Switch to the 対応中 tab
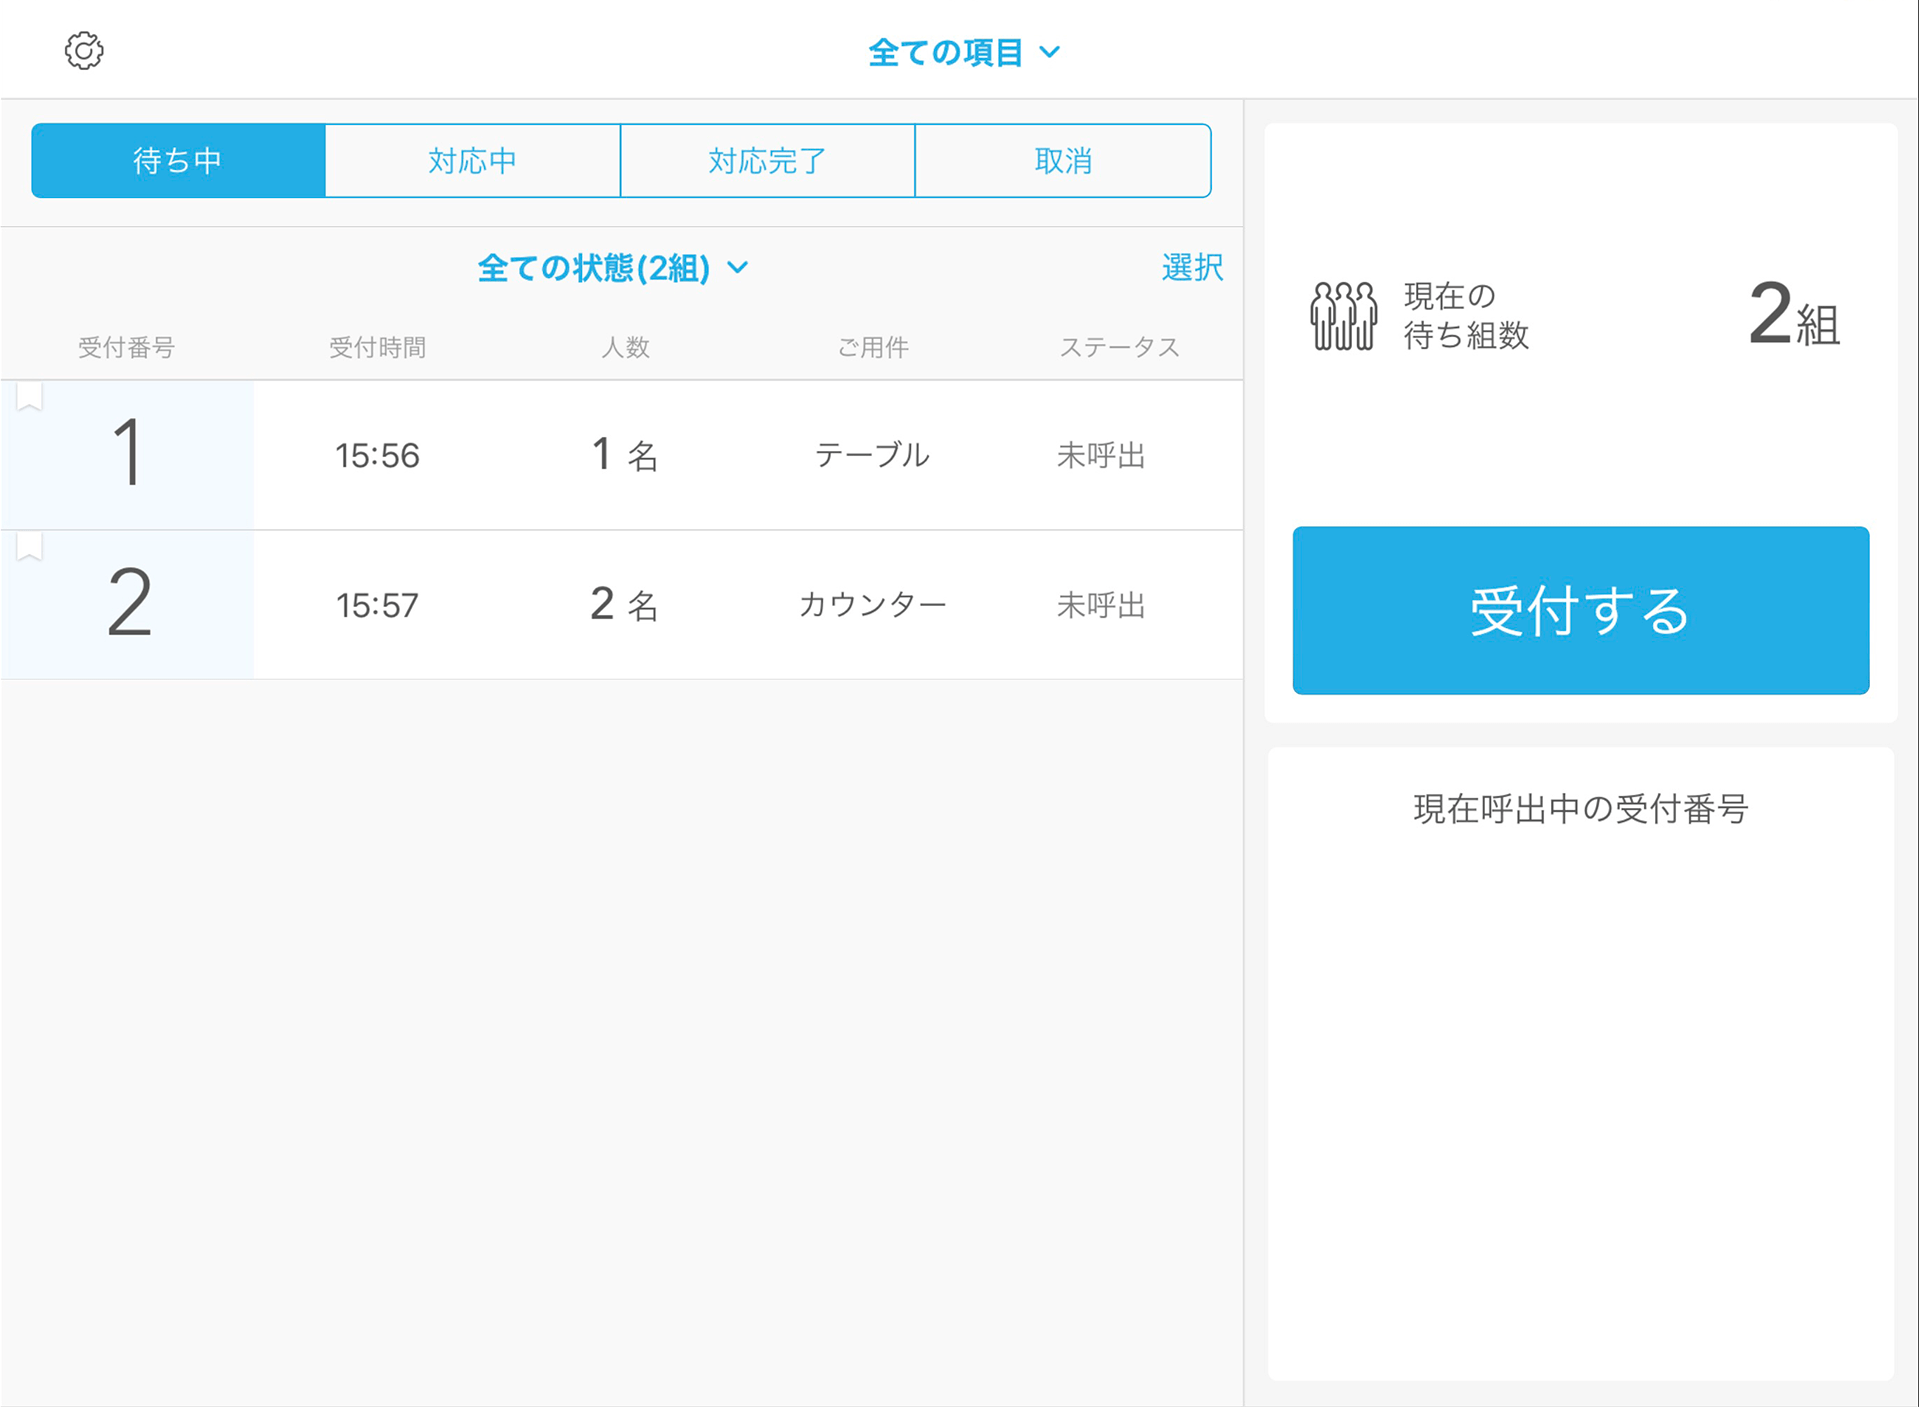 (472, 160)
